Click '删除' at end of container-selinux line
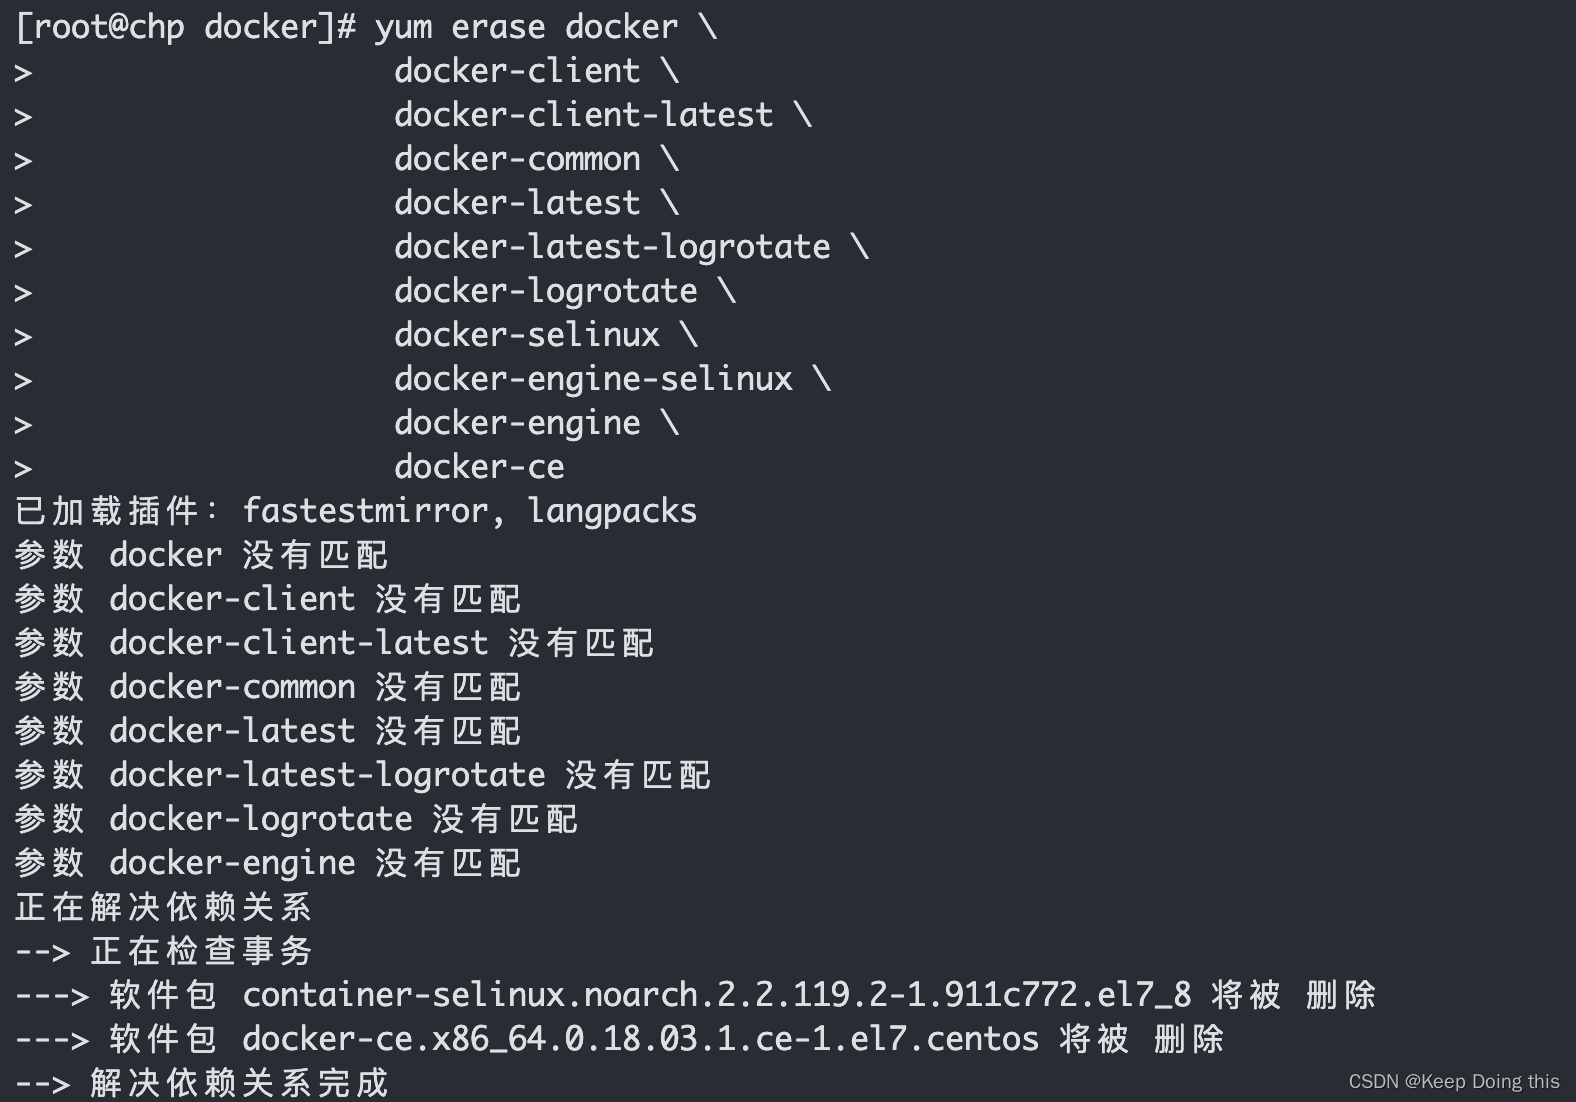This screenshot has height=1102, width=1576. [x=1341, y=995]
